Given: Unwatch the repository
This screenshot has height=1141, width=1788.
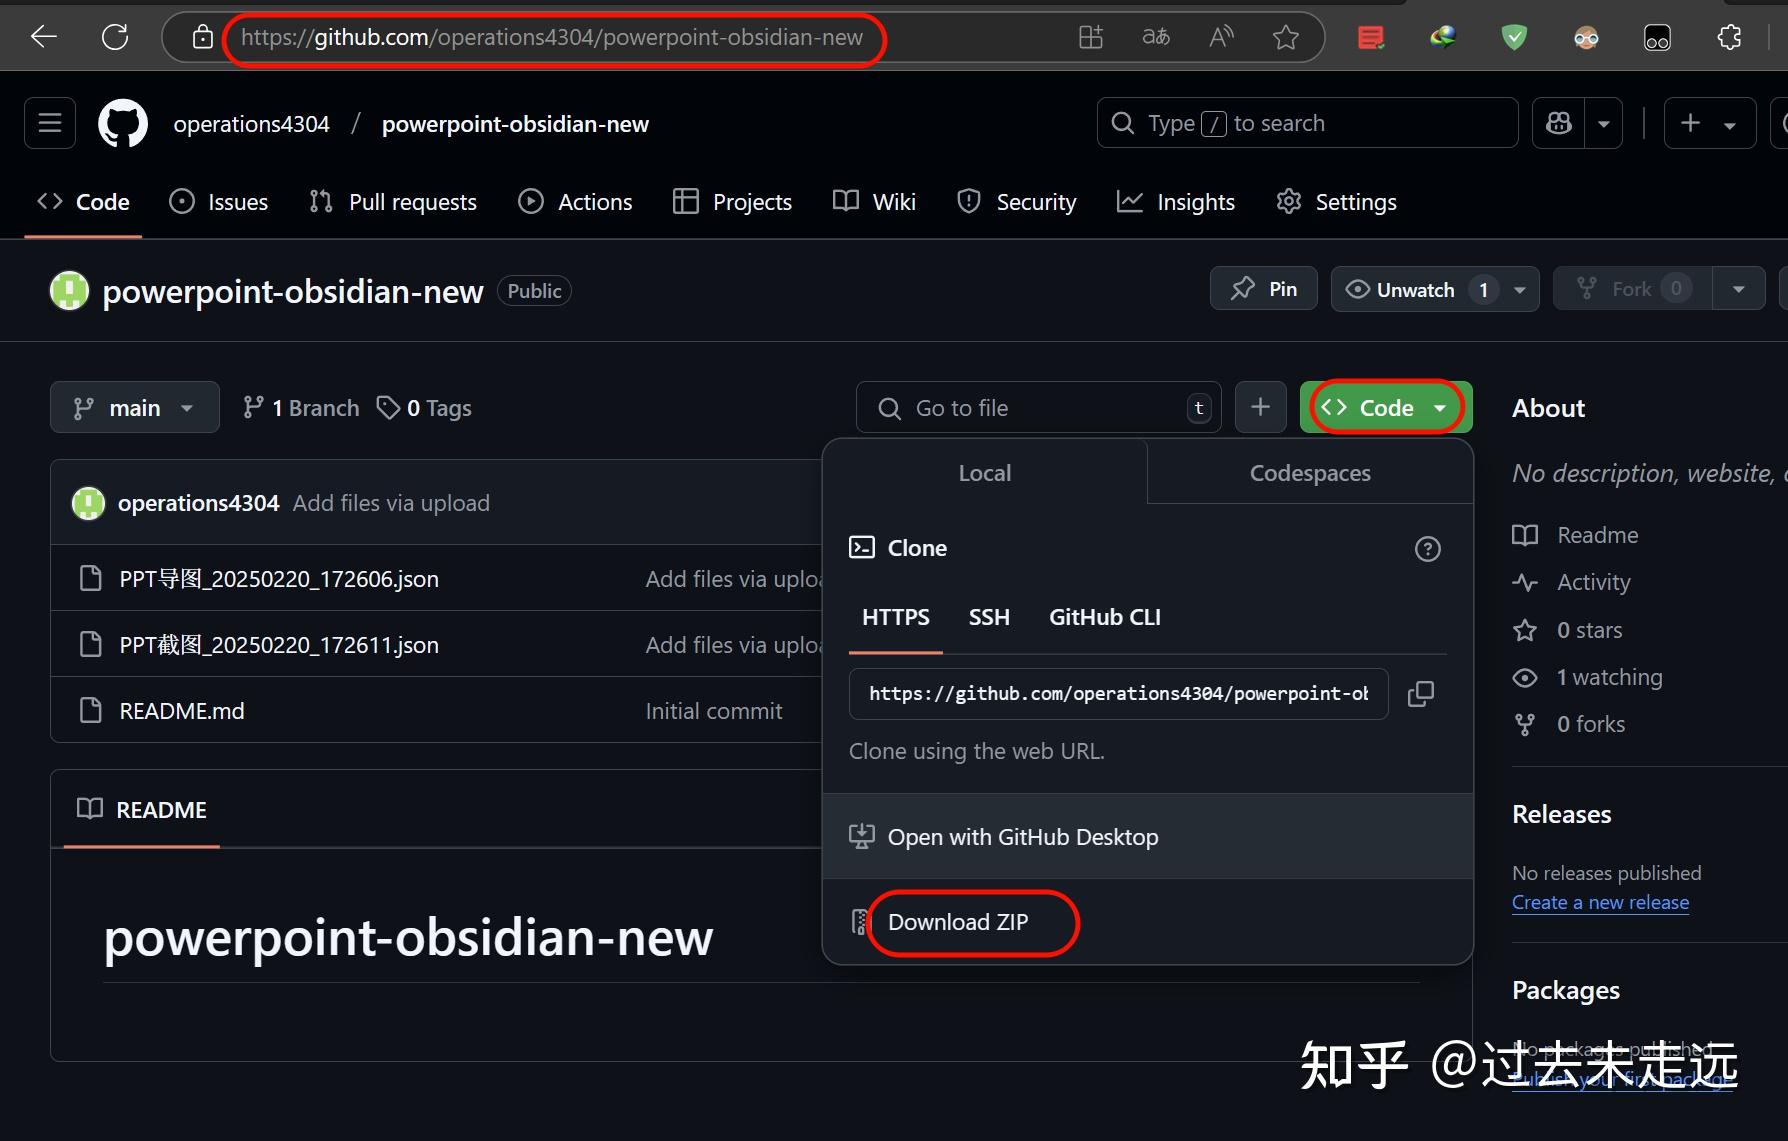Looking at the screenshot, I should pyautogui.click(x=1412, y=289).
